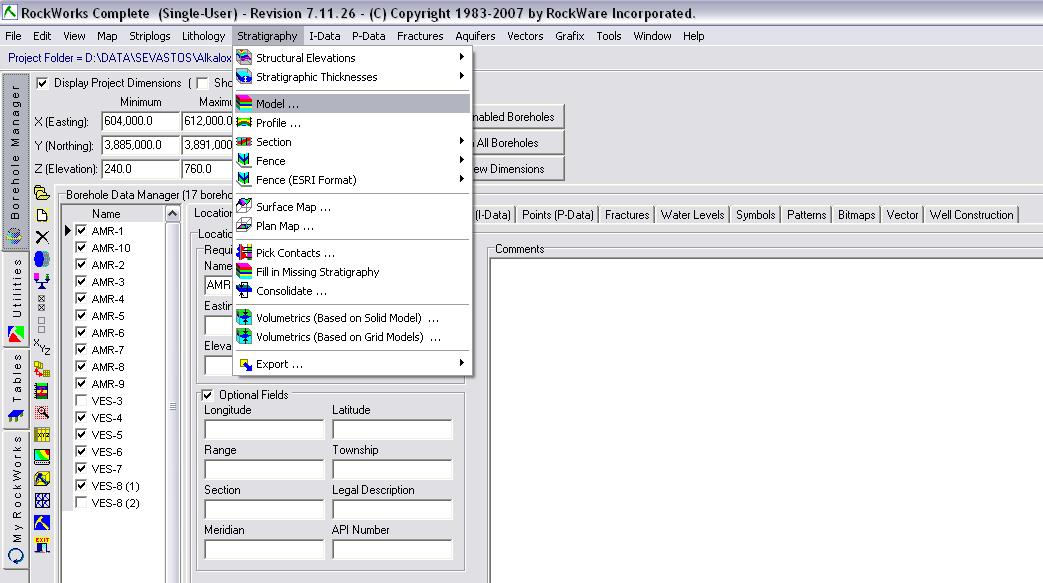Screen dimensions: 1043x583
Task: Expand the Section submenu
Action: [353, 142]
